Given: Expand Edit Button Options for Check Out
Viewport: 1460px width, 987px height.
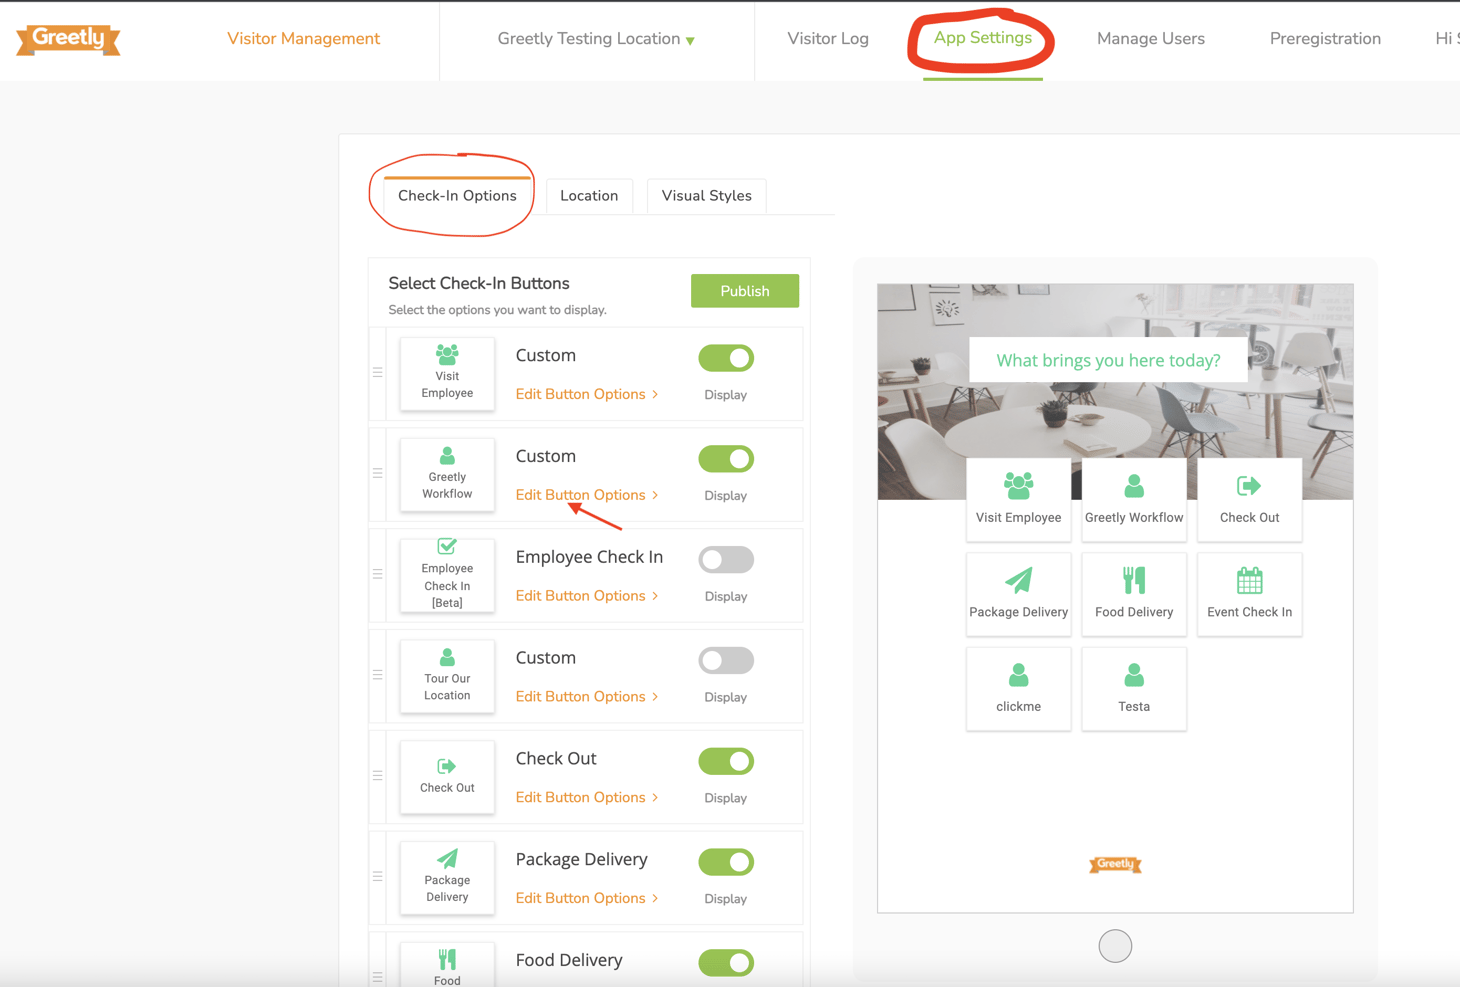Looking at the screenshot, I should pyautogui.click(x=587, y=798).
